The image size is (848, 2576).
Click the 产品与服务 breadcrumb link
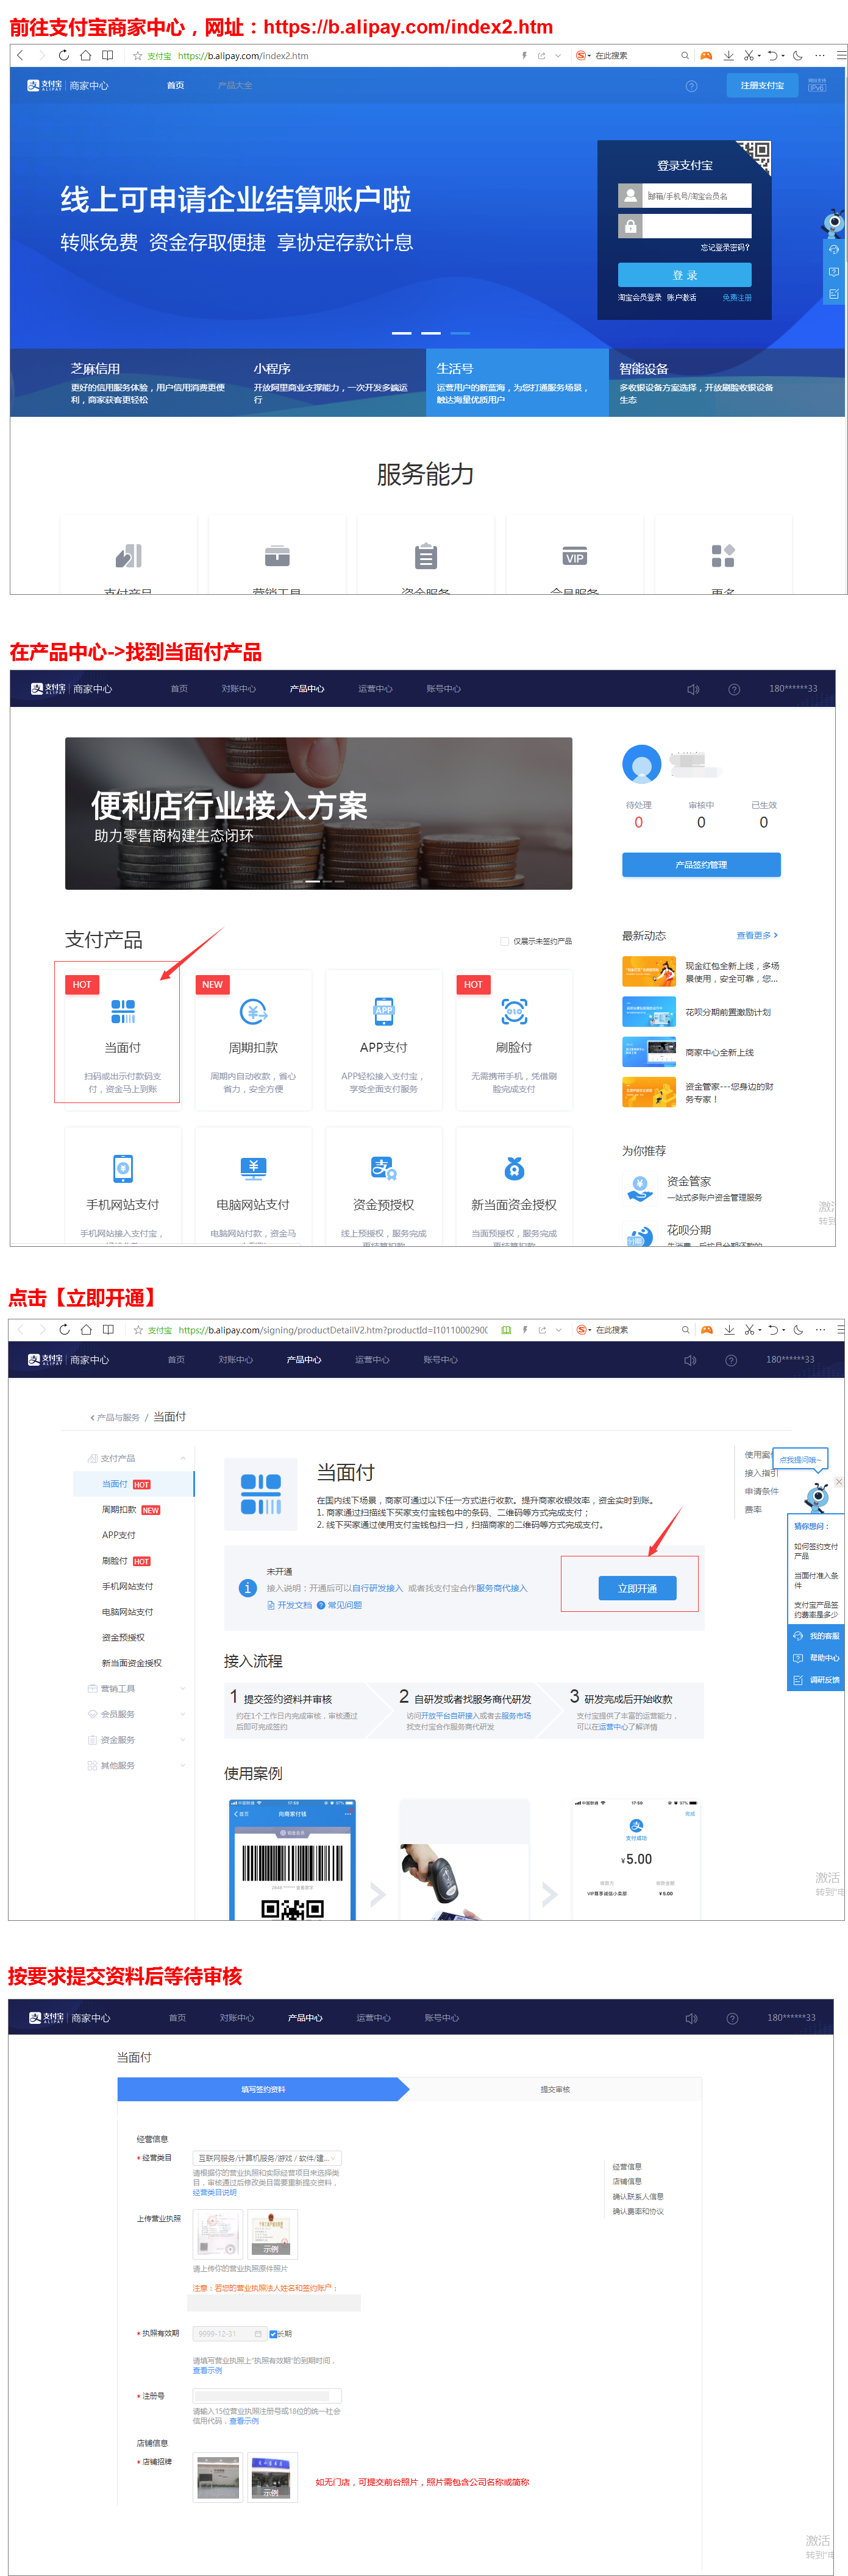coord(118,1417)
